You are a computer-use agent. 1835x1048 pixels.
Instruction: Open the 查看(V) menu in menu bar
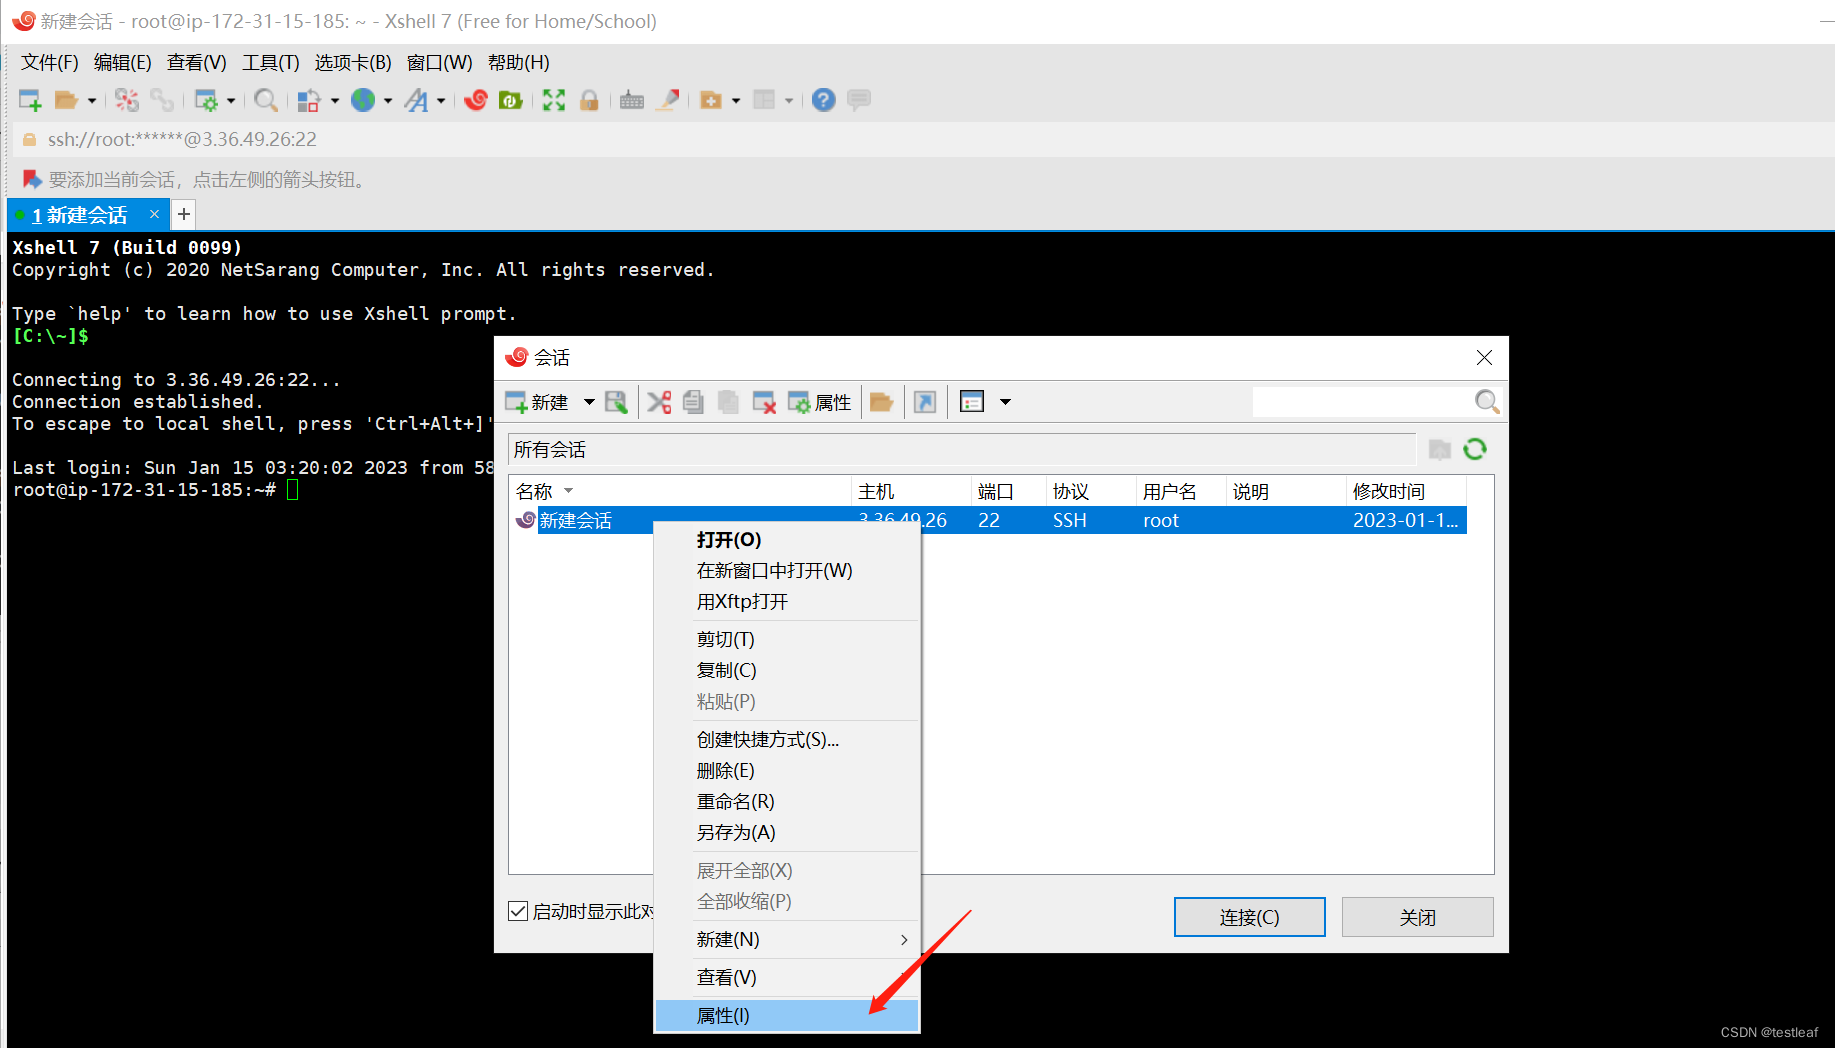197,62
